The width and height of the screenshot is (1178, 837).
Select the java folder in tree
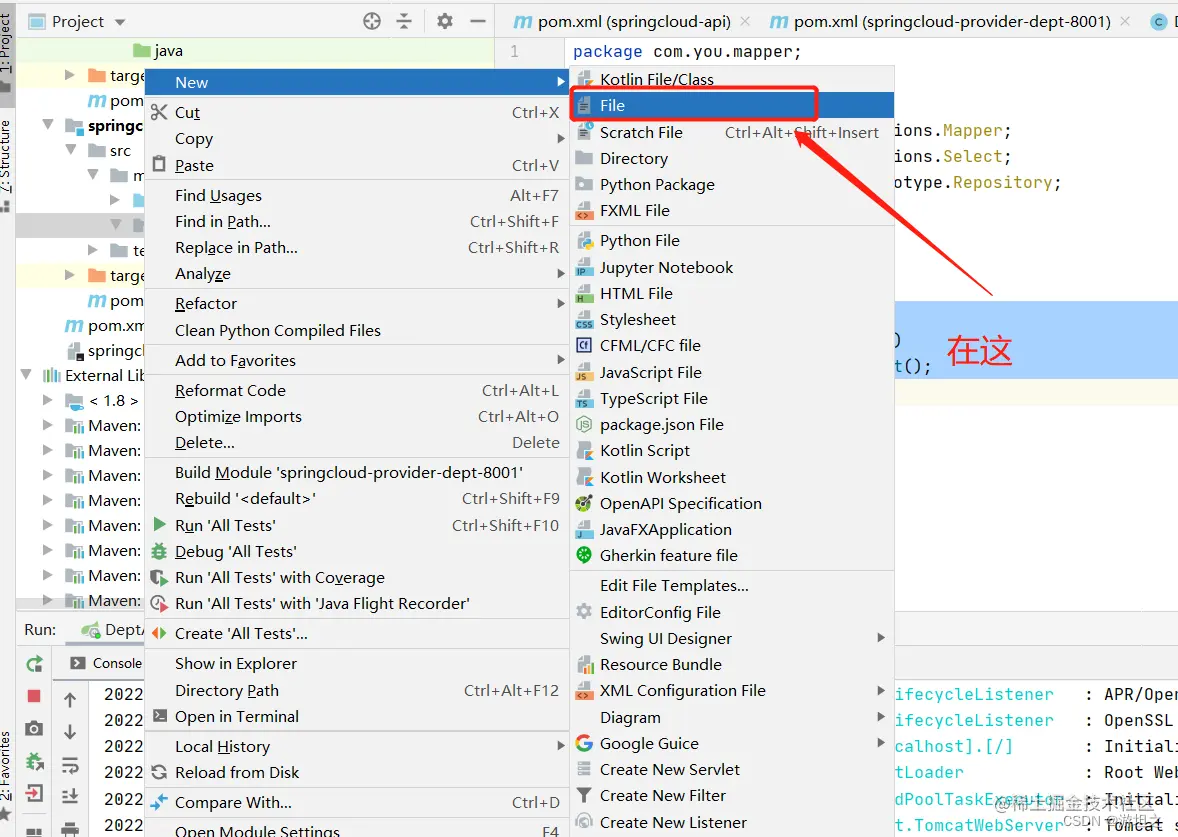[158, 51]
